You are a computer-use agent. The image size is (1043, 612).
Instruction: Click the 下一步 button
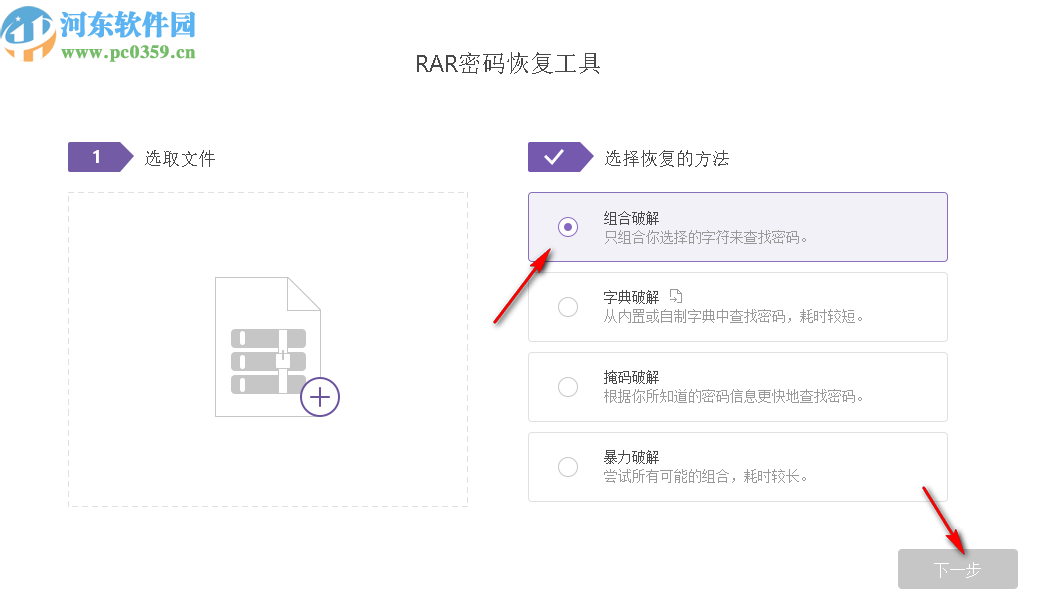(957, 569)
